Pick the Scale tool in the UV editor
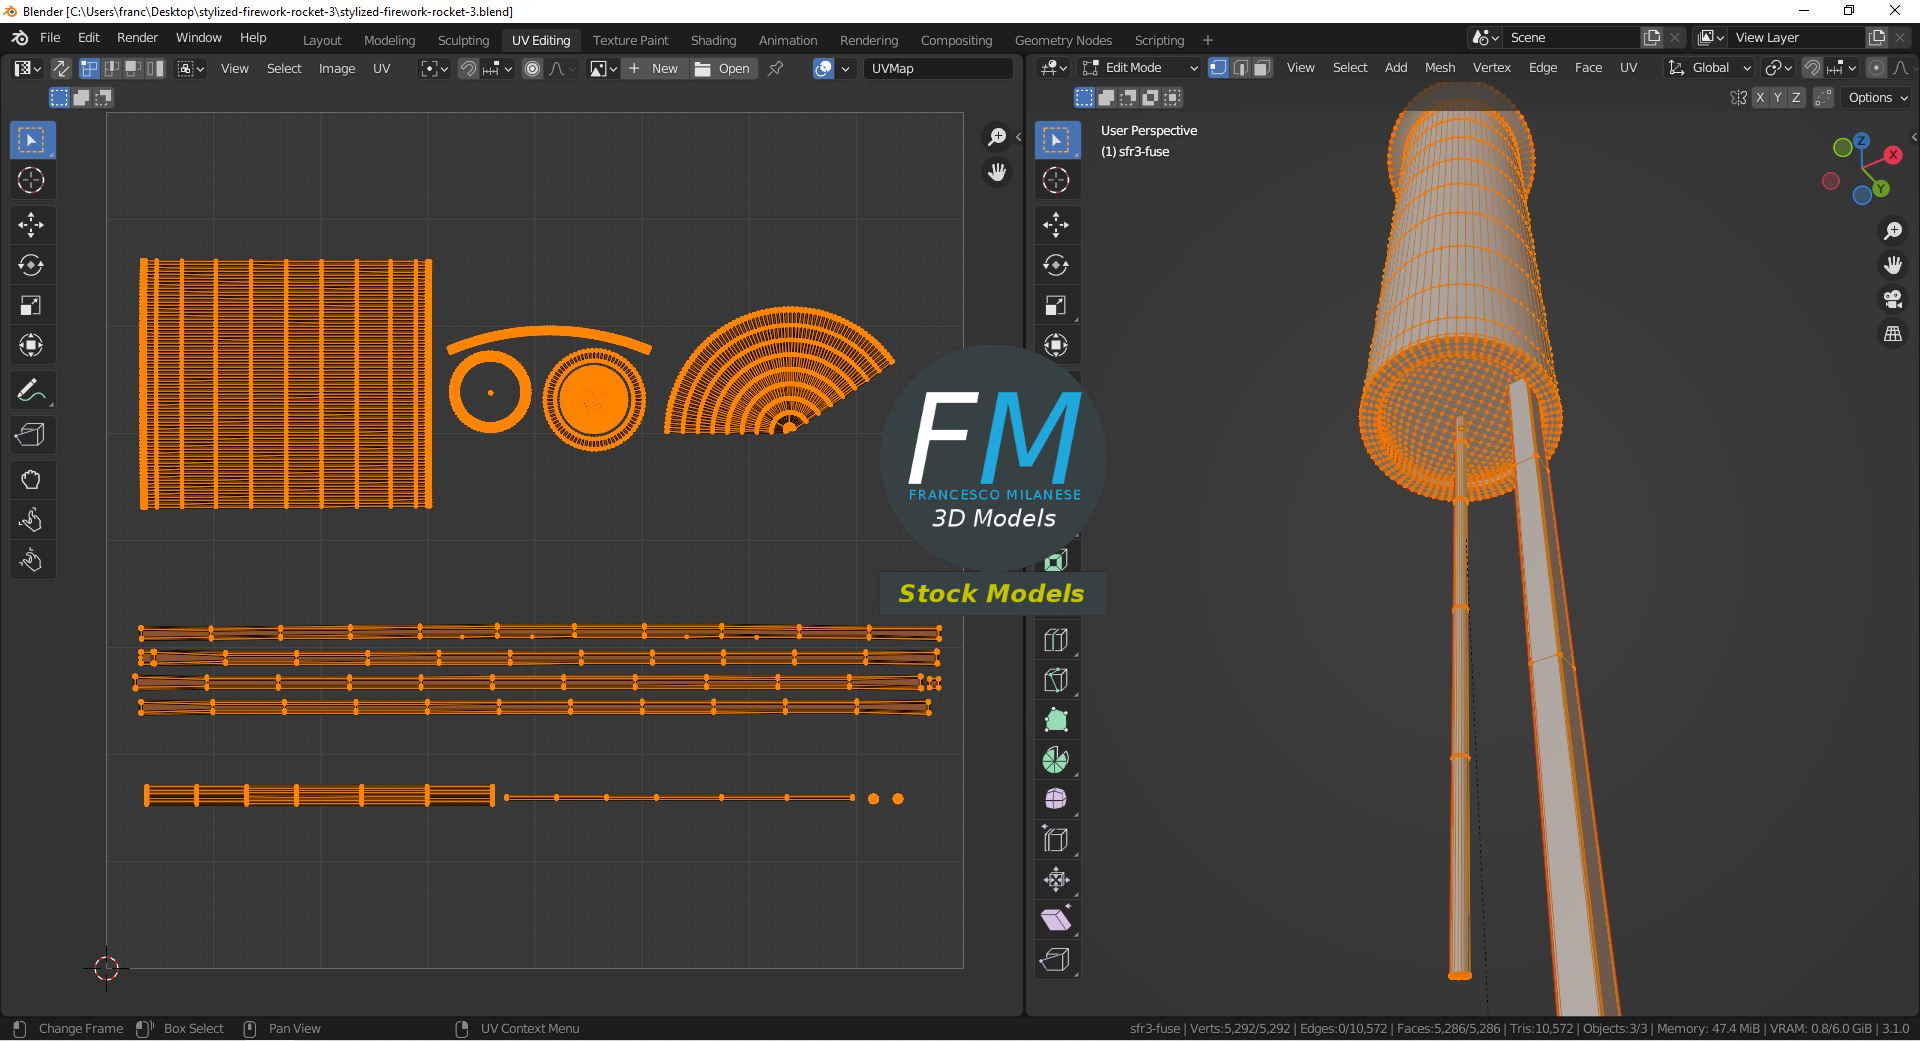The height and width of the screenshot is (1041, 1920). tap(31, 305)
